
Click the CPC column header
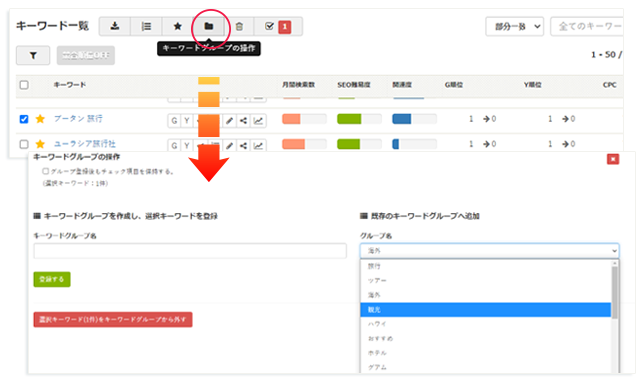coord(610,85)
